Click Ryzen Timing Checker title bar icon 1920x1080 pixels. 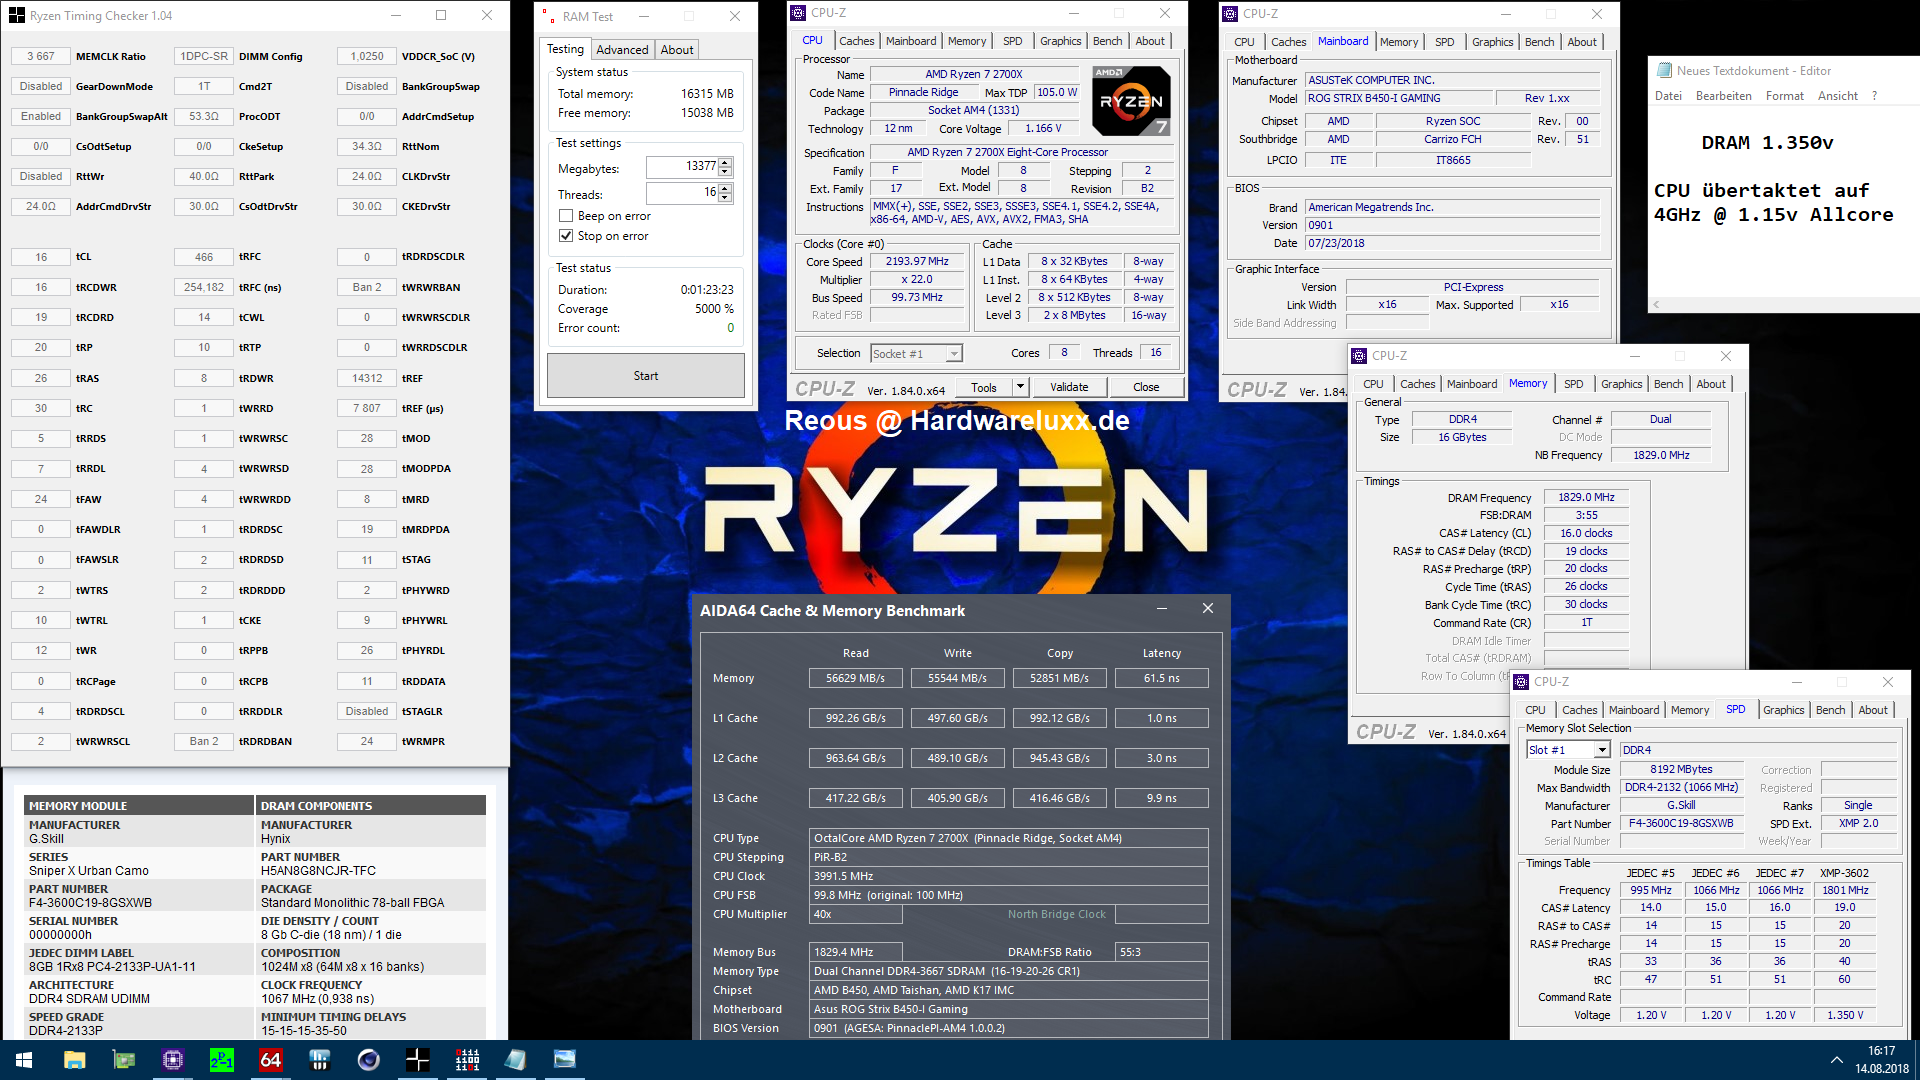[x=16, y=15]
